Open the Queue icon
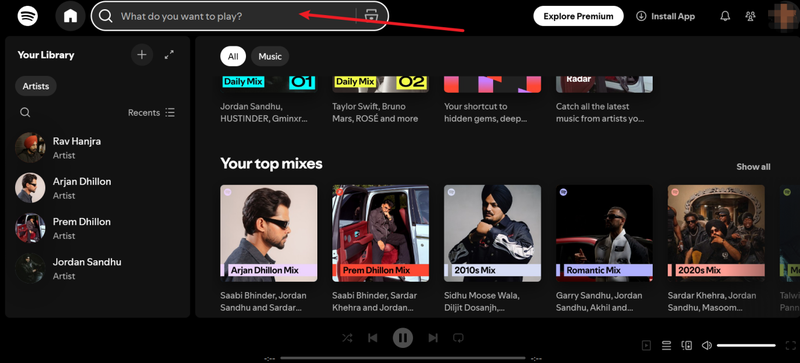800x363 pixels. 666,346
